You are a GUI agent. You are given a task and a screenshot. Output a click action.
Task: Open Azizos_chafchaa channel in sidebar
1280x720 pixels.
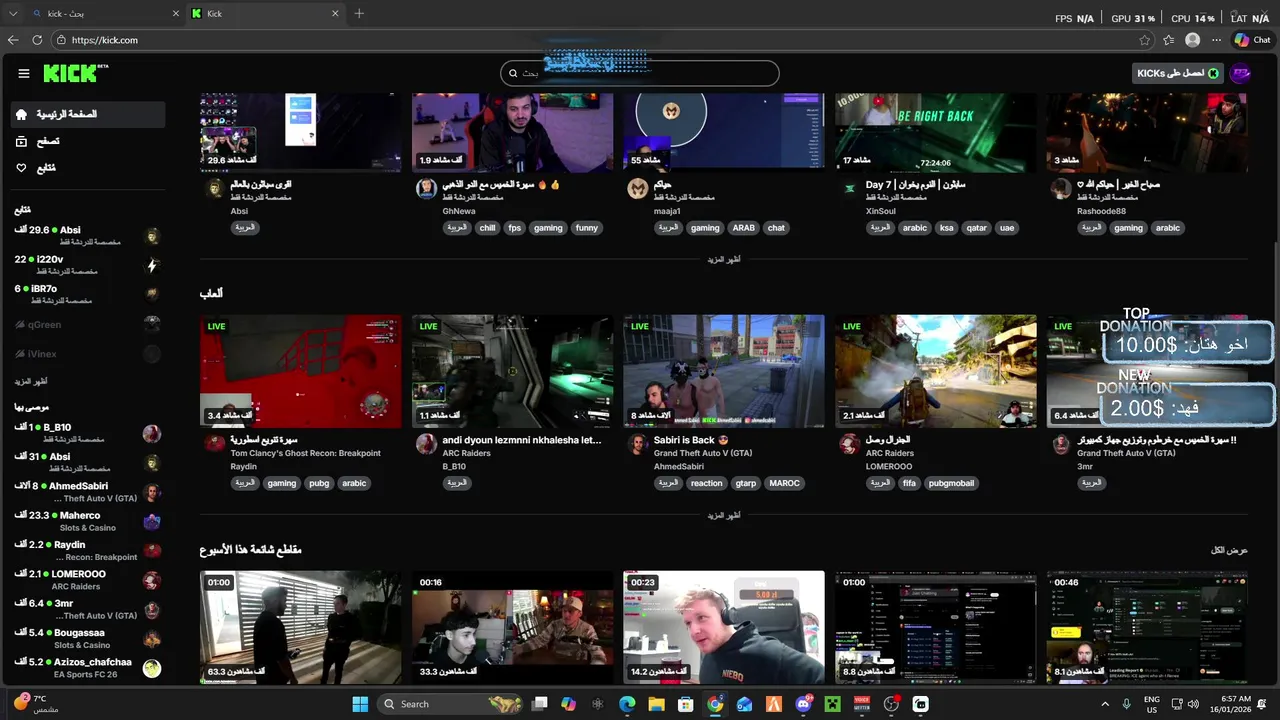tap(88, 667)
